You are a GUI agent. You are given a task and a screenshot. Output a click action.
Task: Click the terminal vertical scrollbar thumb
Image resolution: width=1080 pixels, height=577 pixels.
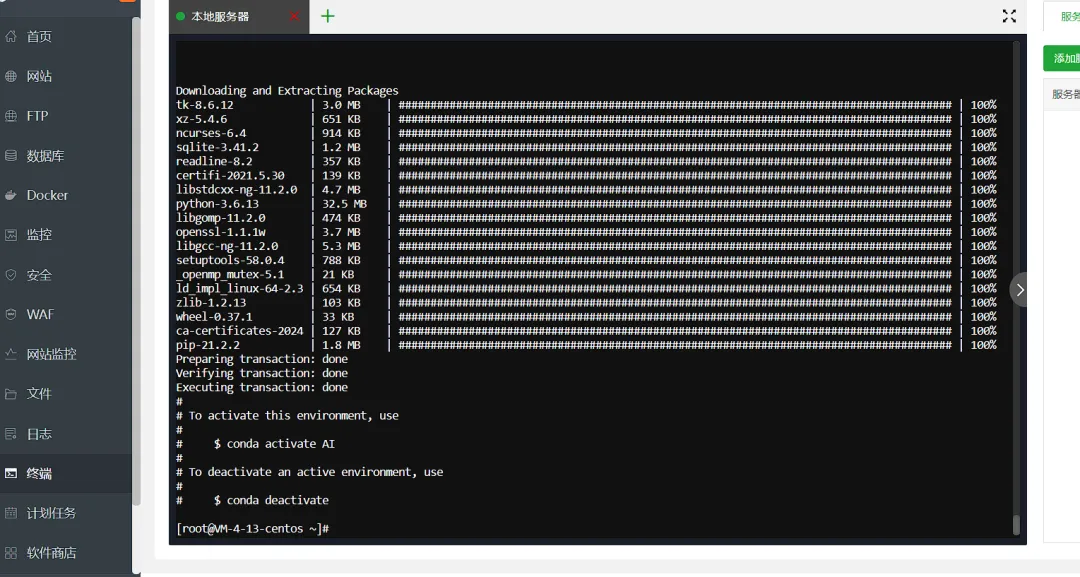(x=1016, y=524)
